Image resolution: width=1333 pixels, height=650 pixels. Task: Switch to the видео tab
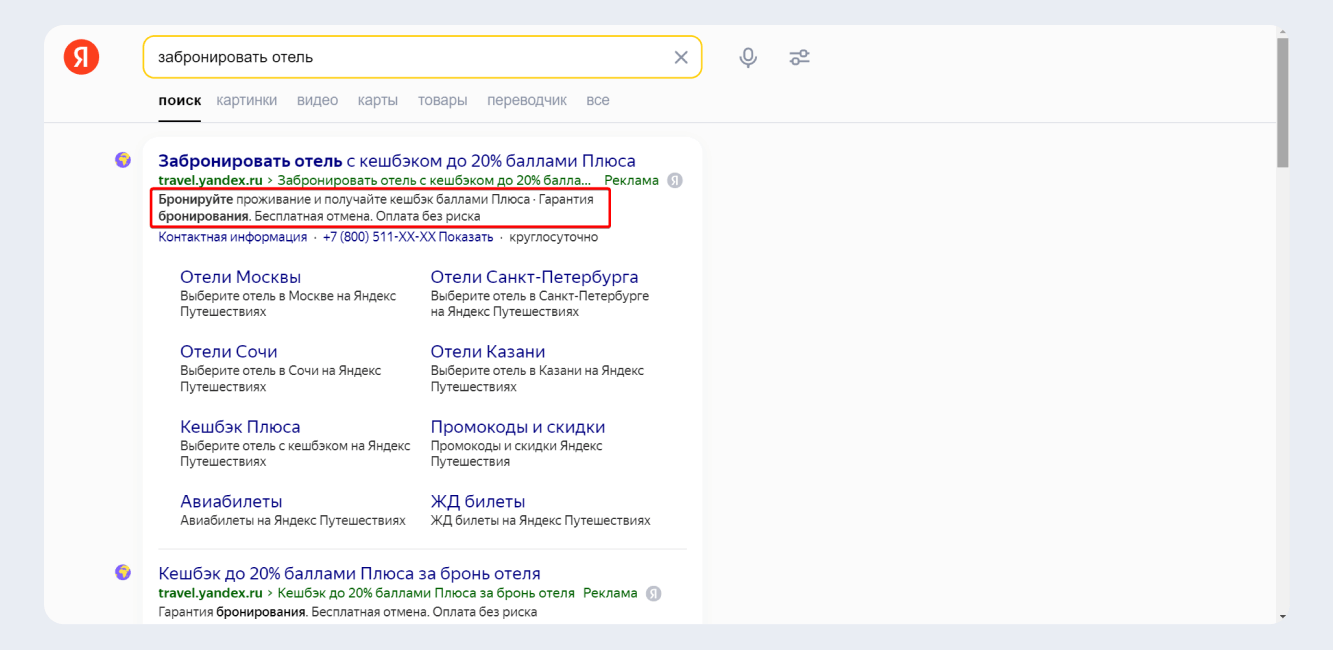[317, 100]
